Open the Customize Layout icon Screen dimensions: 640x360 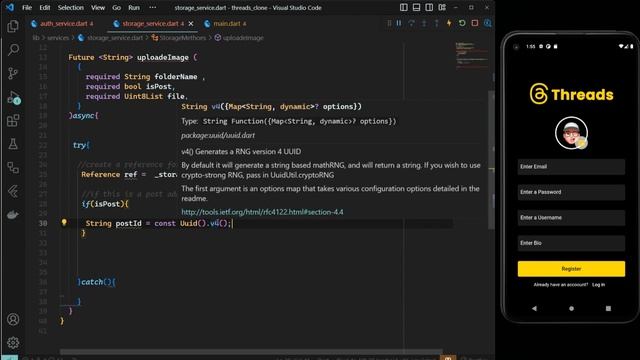coord(442,7)
